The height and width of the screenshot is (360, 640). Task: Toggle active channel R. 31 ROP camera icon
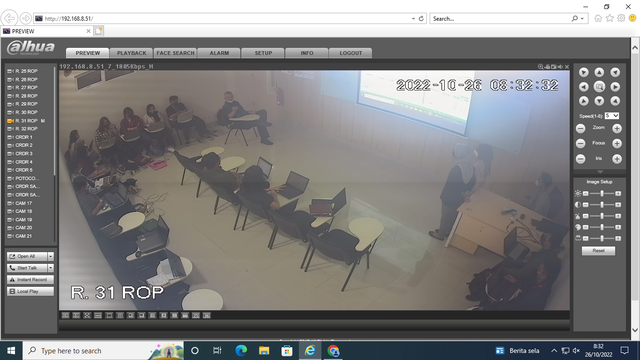point(11,121)
